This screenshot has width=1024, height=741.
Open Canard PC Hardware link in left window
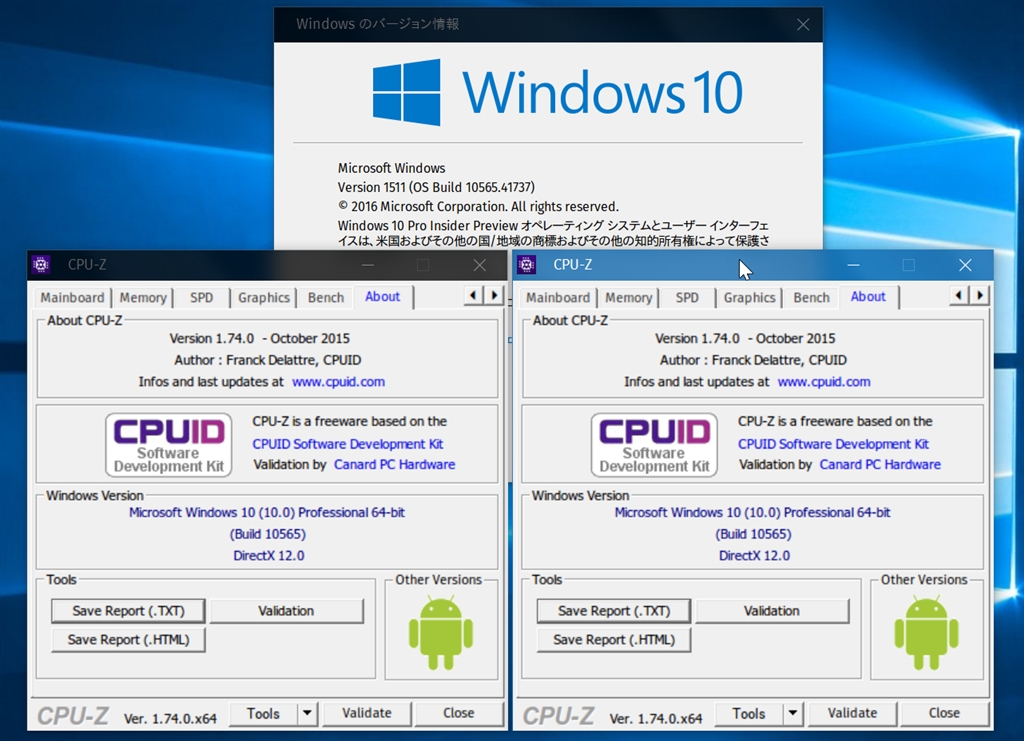pos(394,465)
